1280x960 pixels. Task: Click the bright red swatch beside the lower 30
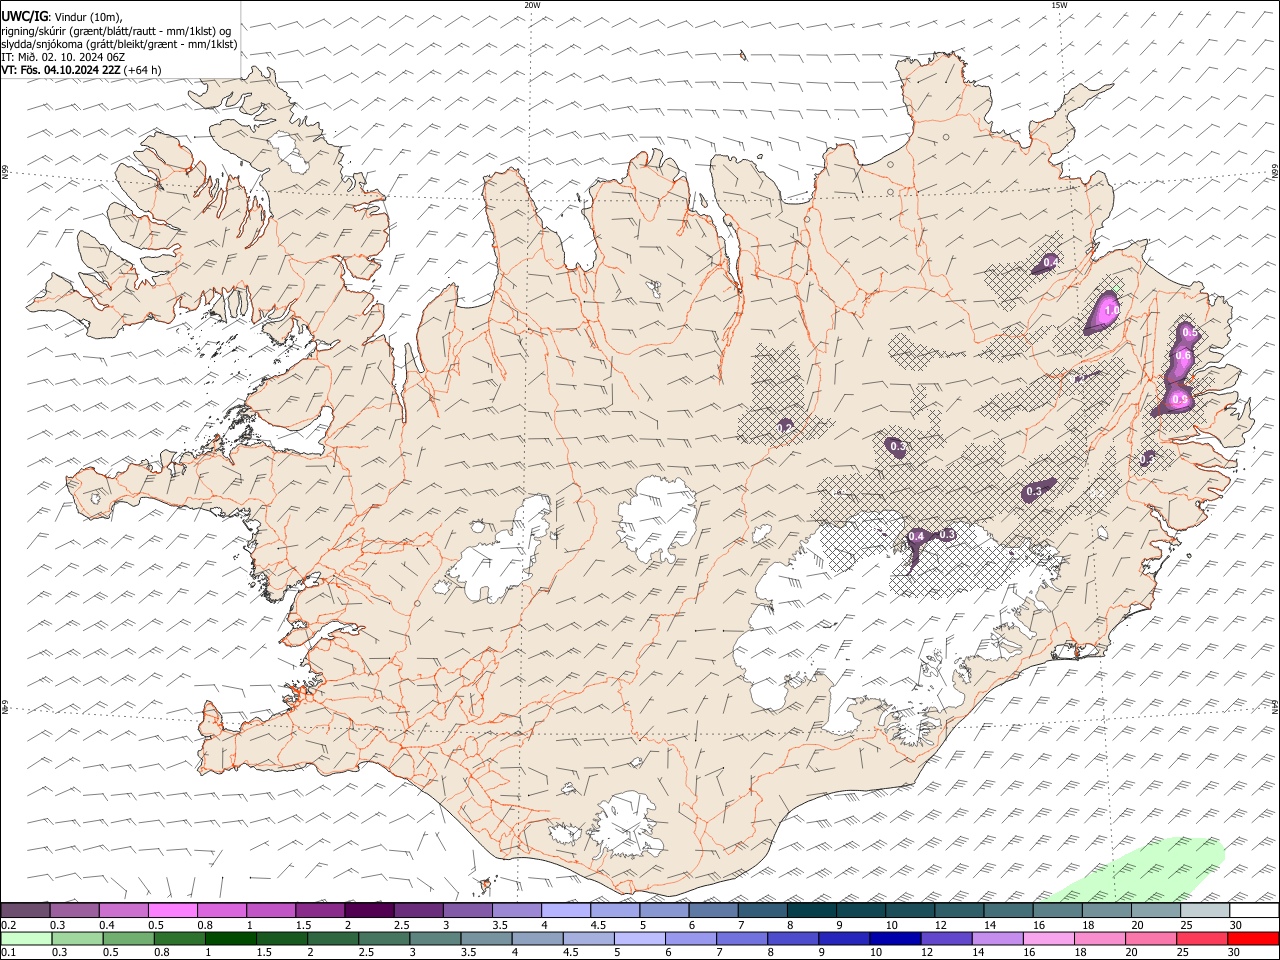click(1253, 939)
